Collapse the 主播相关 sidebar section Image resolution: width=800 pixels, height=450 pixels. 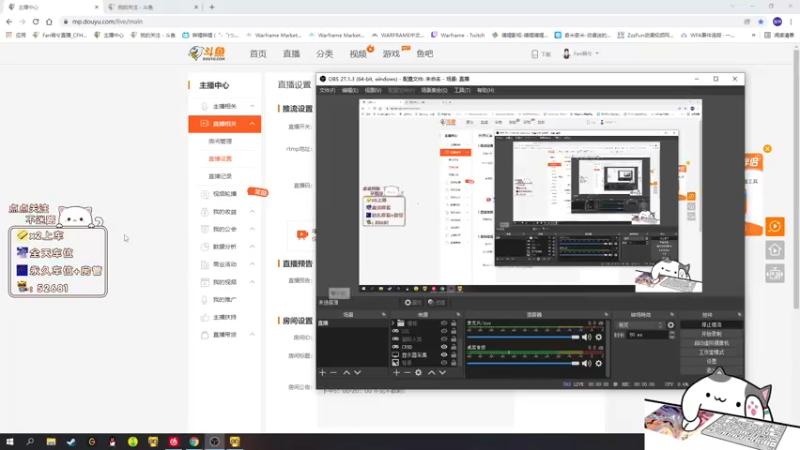click(252, 106)
